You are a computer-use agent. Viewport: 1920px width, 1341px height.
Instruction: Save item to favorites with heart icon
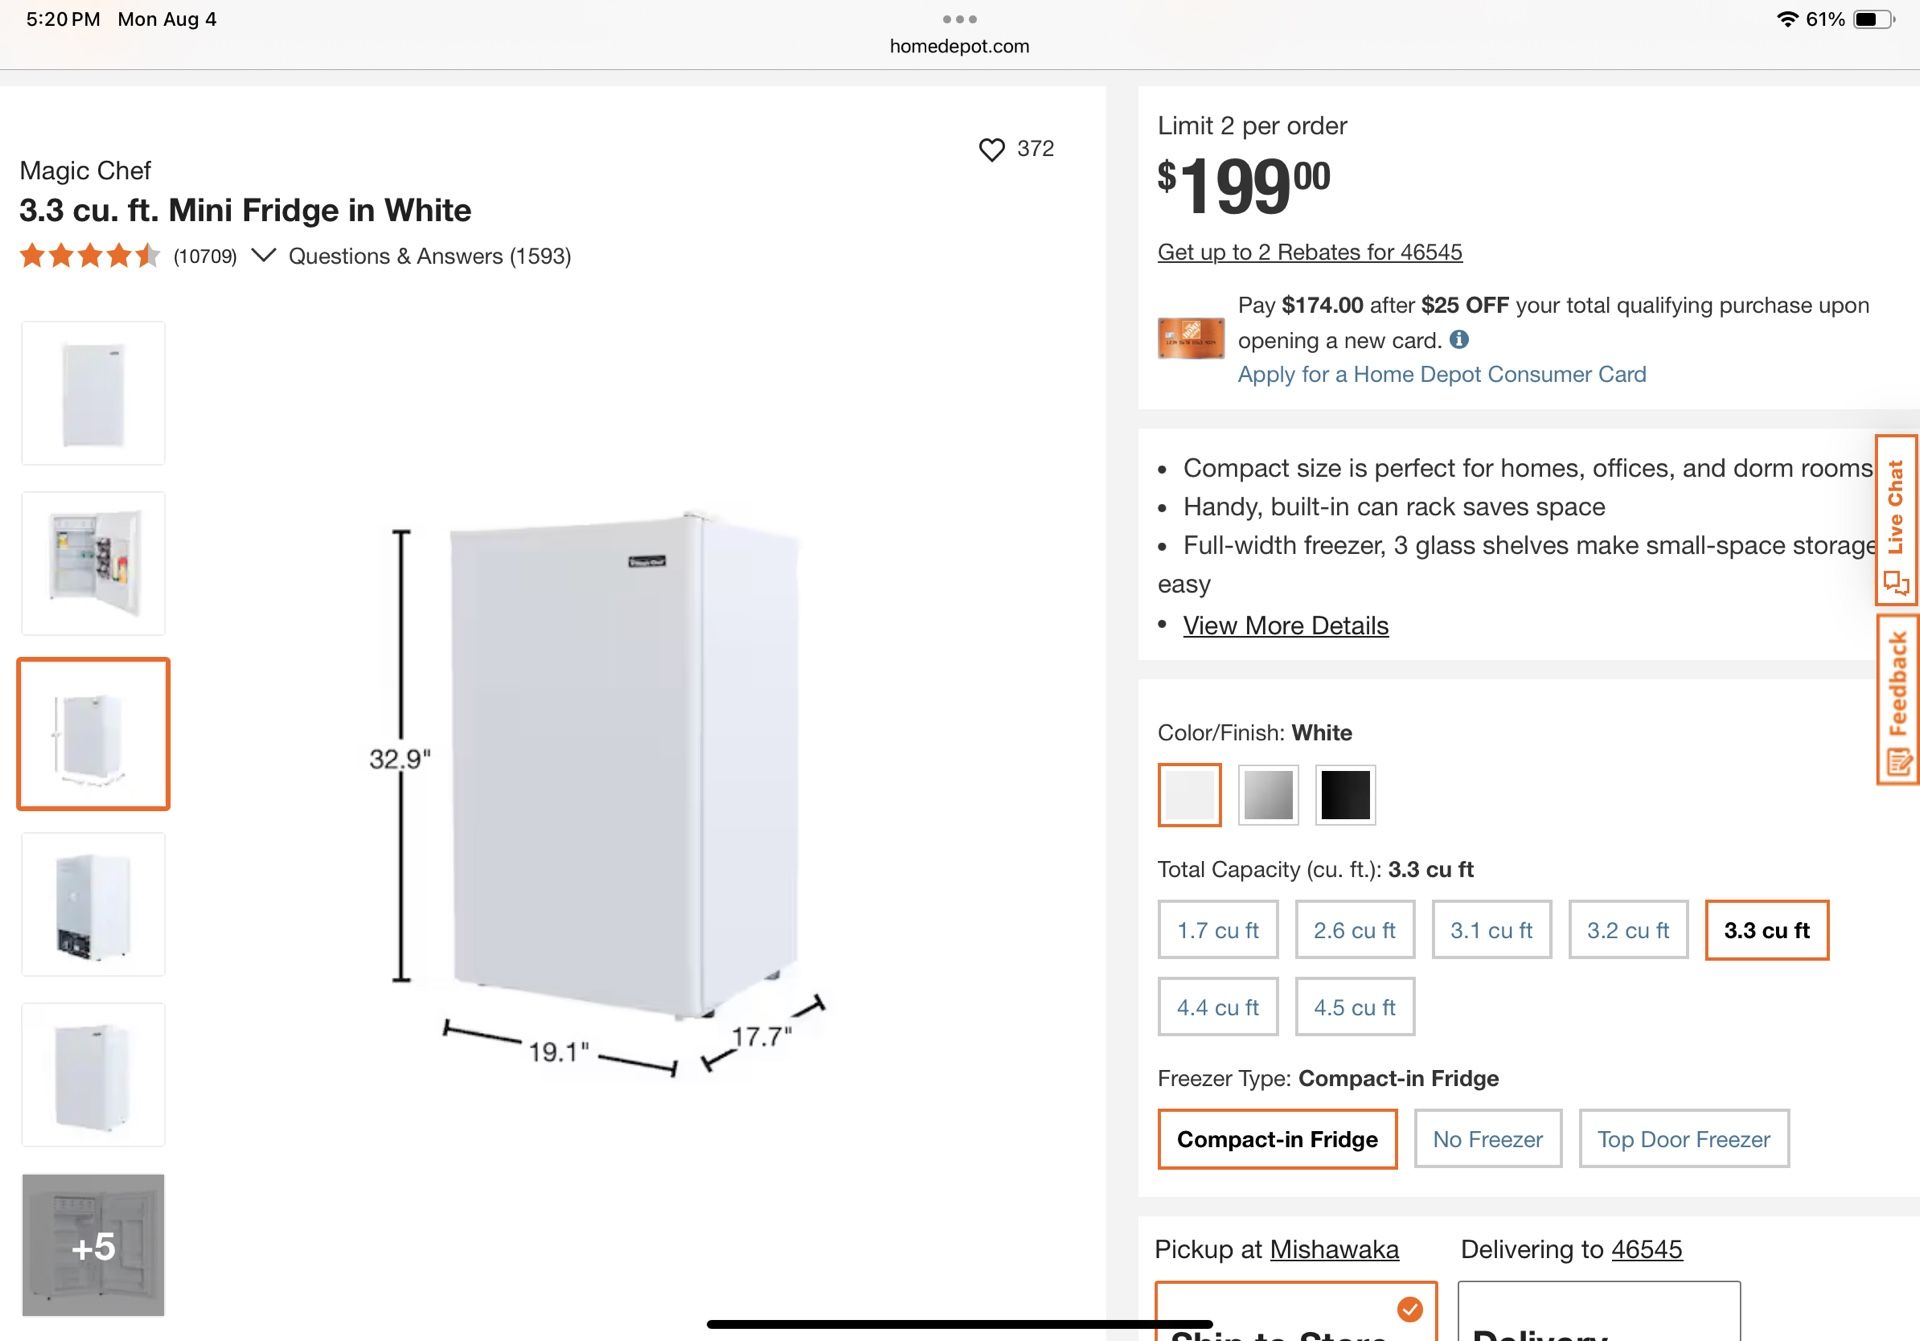991,148
